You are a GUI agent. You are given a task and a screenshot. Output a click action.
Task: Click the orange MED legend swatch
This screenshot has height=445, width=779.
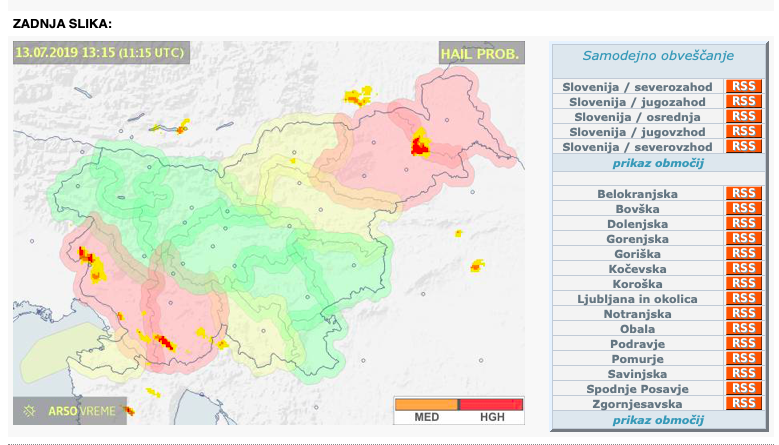coord(426,404)
